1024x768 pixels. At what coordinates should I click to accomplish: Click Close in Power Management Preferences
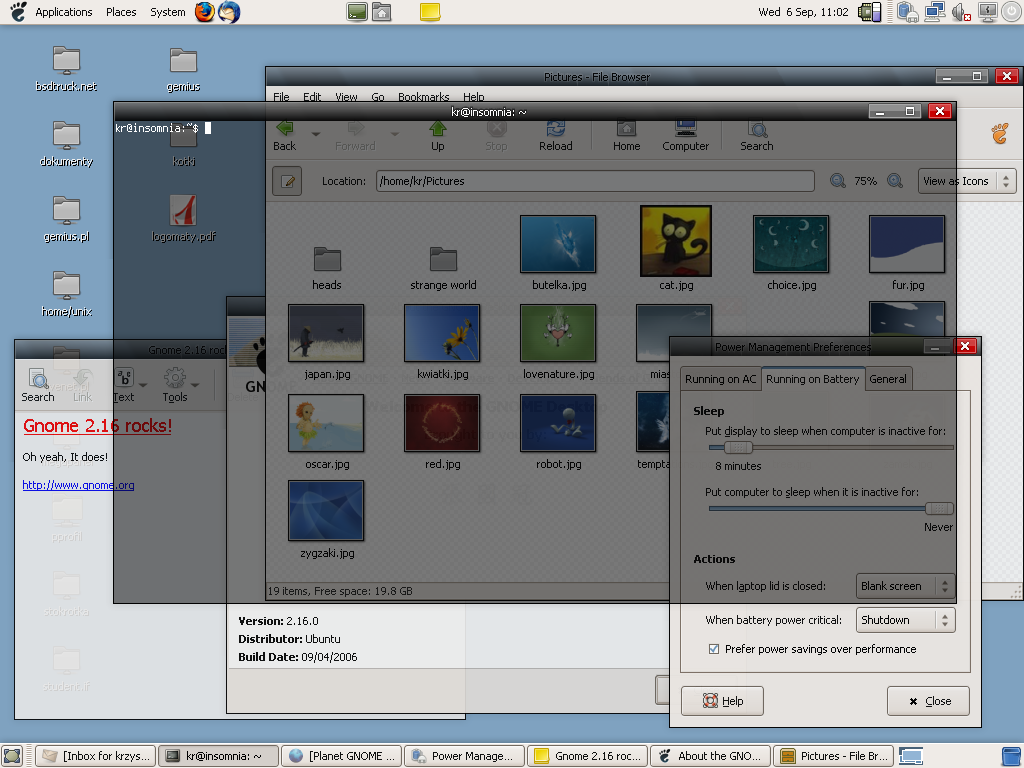(x=928, y=701)
